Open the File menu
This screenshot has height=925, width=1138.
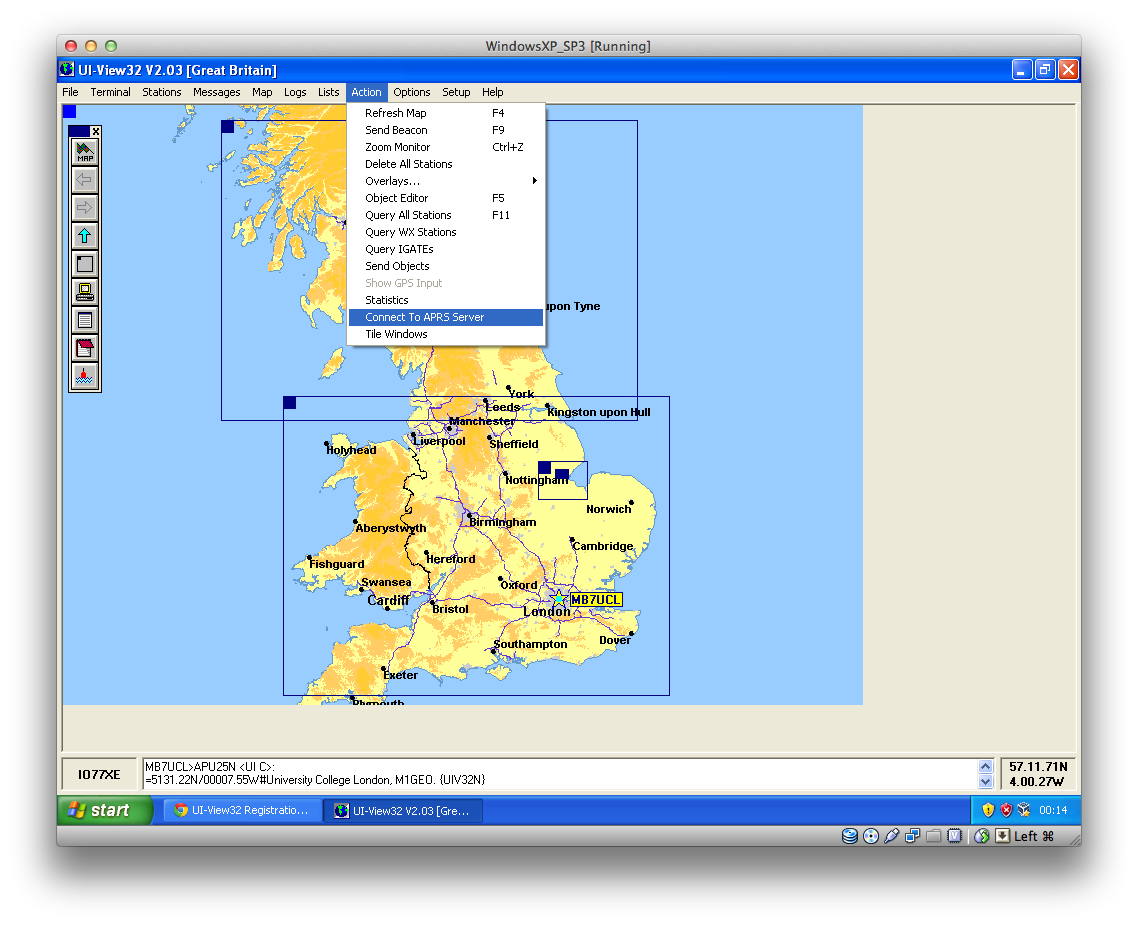(x=70, y=92)
